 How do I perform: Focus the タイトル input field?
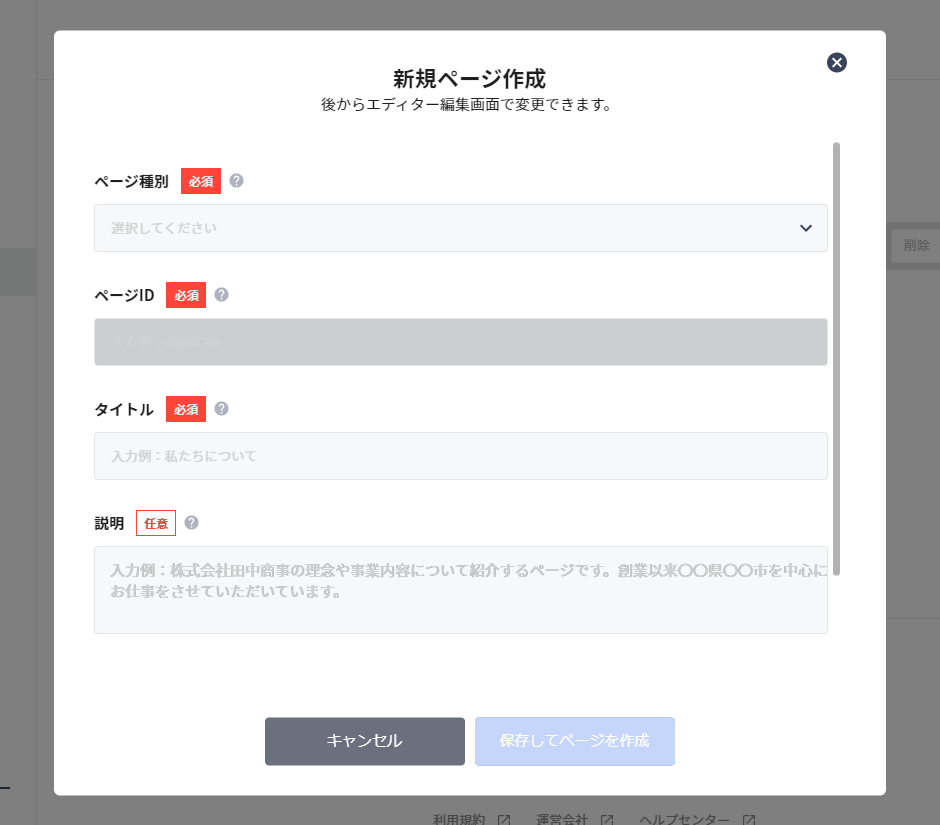coord(460,456)
